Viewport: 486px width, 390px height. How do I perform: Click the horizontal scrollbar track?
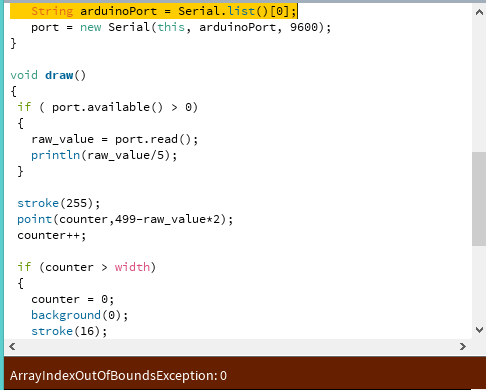tap(237, 347)
